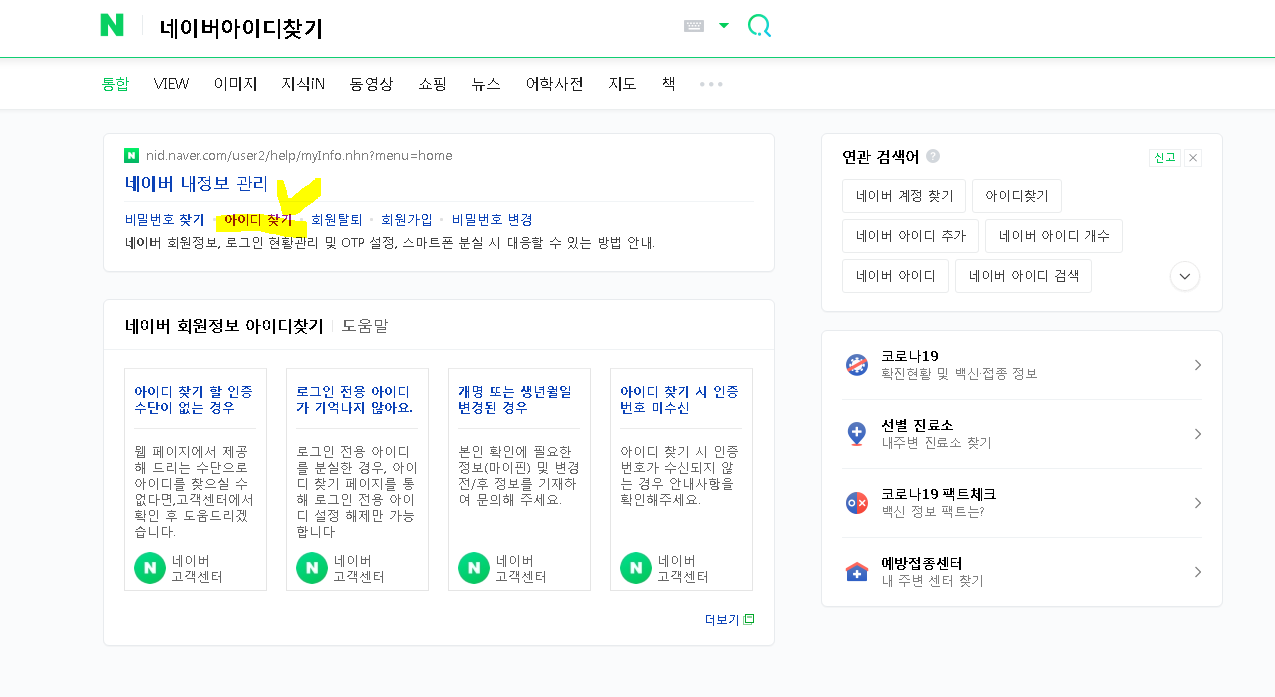
Task: Open the 이미지 tab
Action: coord(235,84)
